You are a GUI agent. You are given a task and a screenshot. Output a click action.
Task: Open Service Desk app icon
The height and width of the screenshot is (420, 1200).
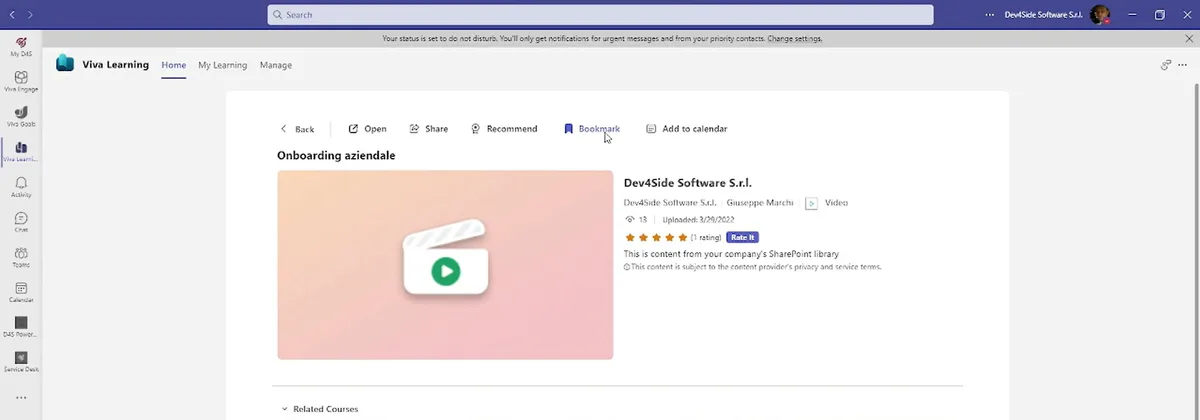tap(21, 362)
